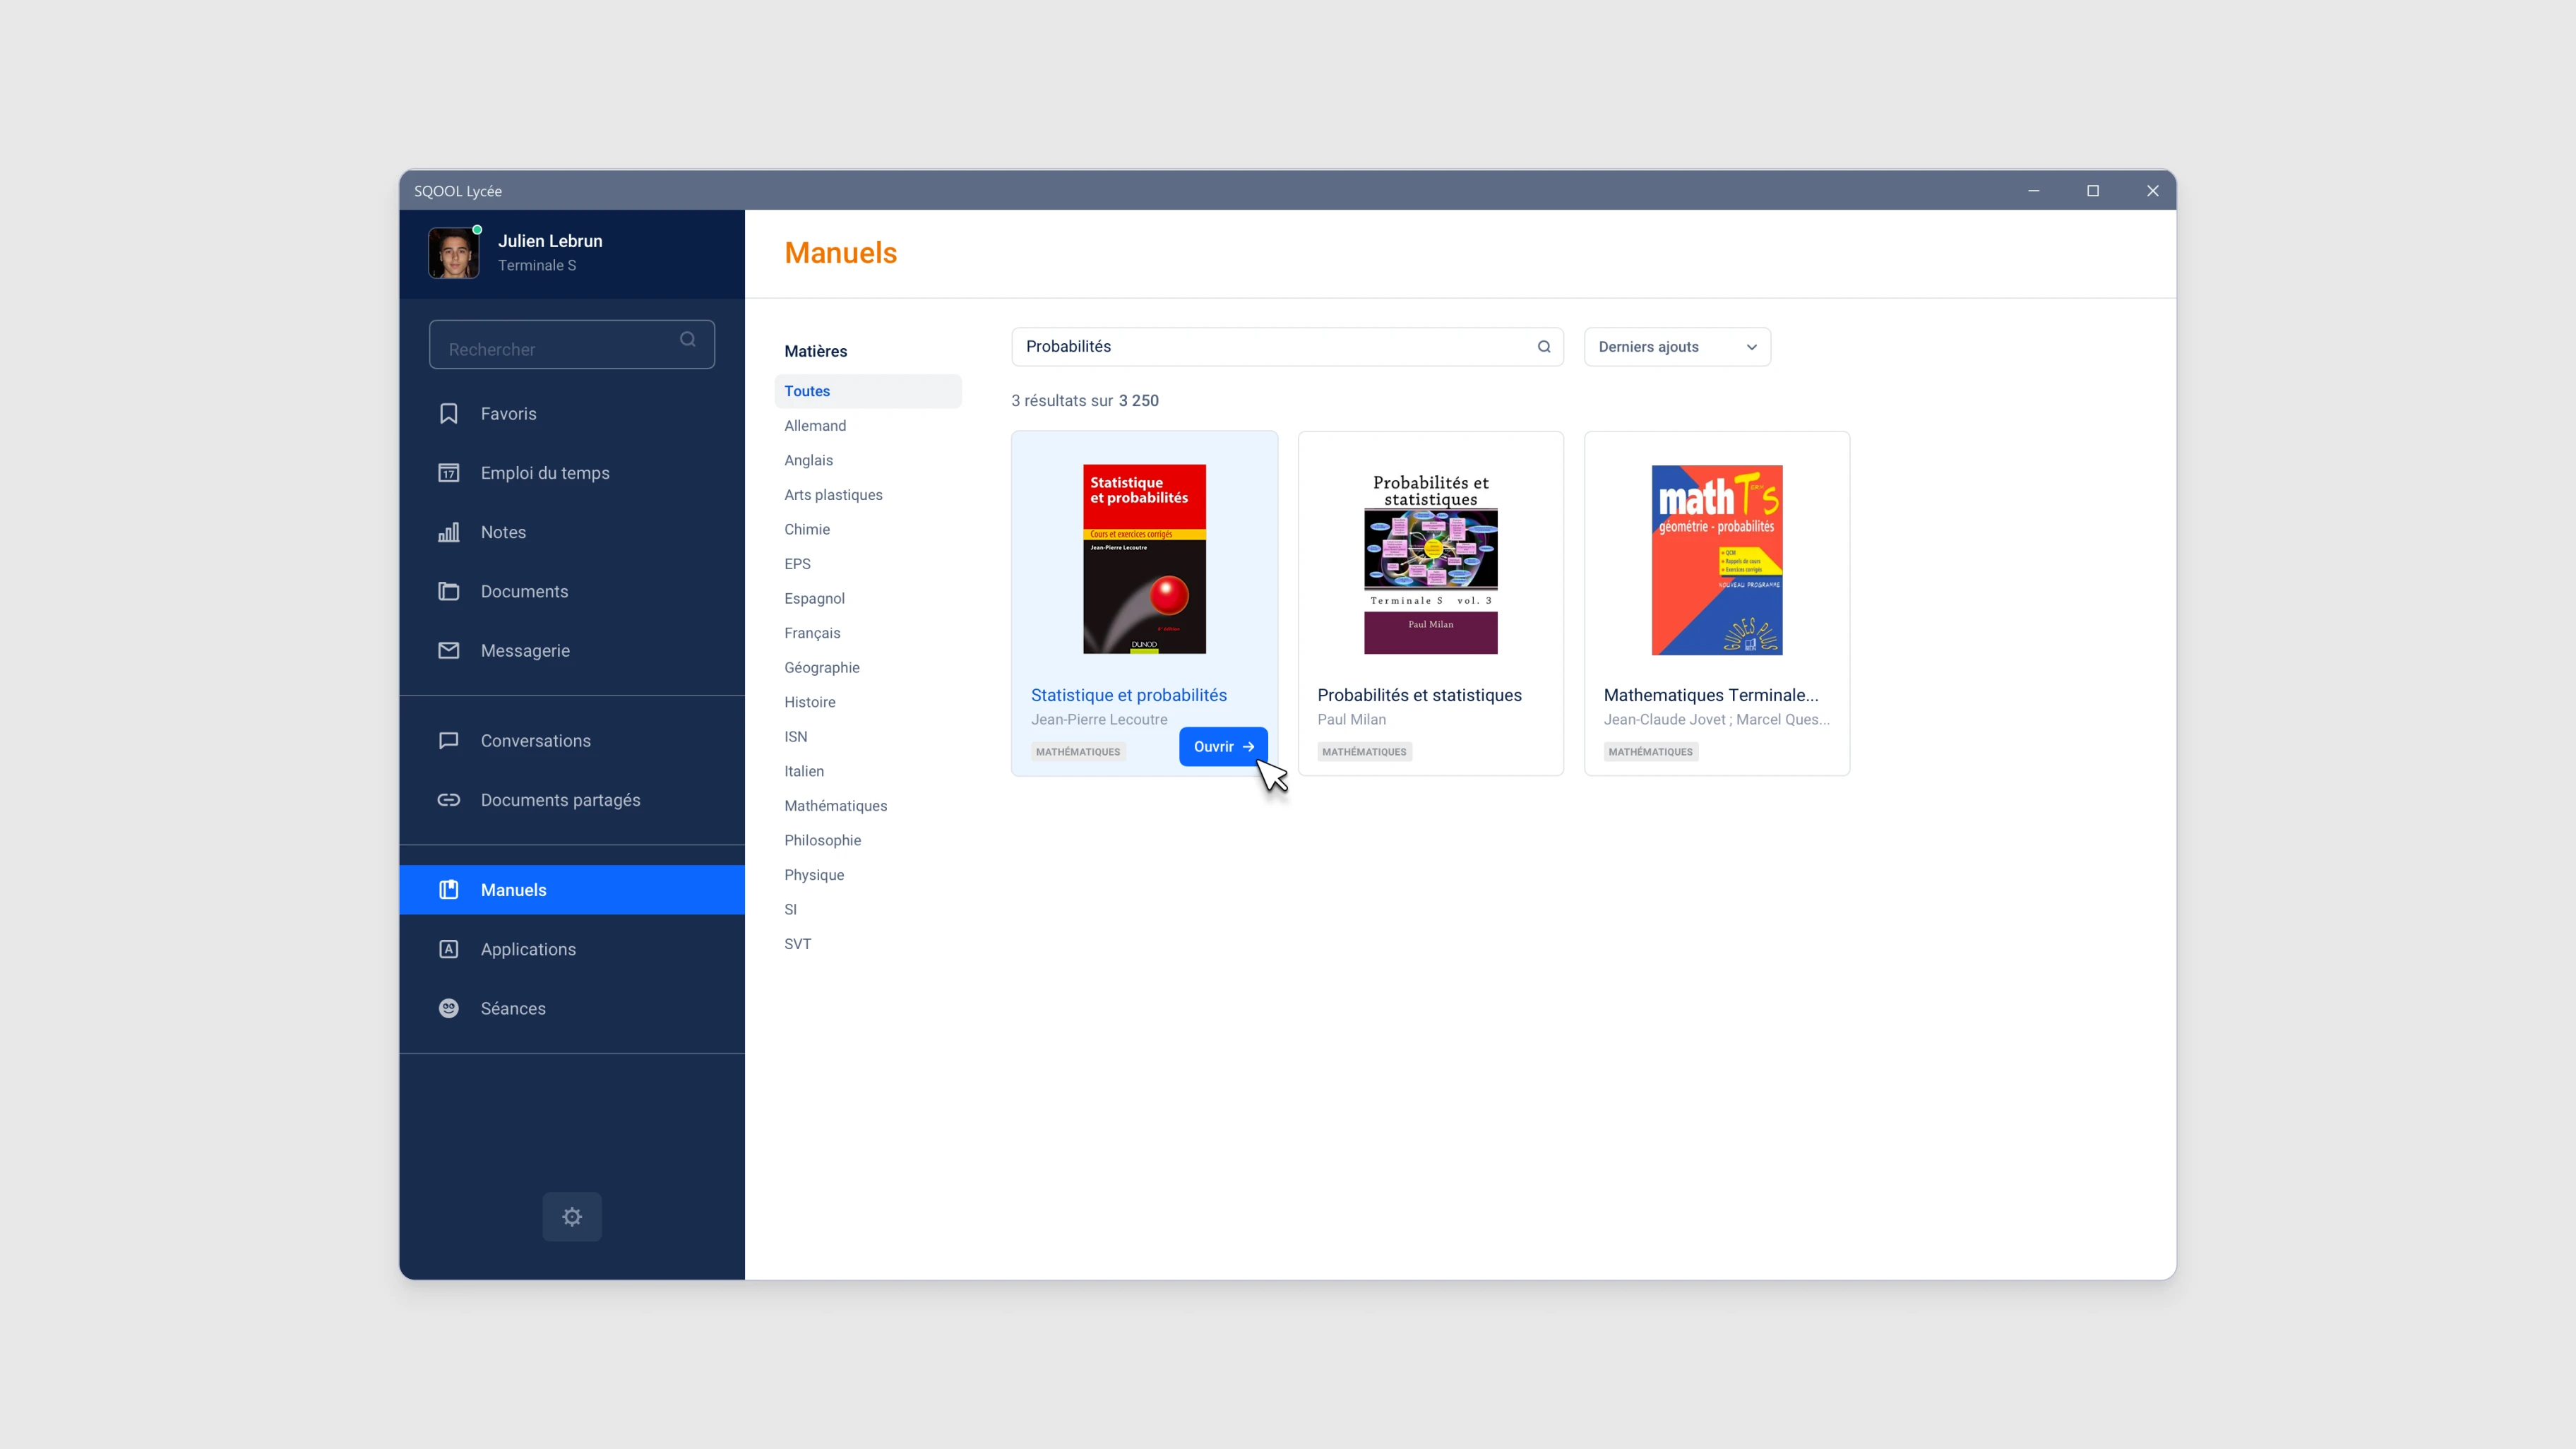Open the Applications icon in sidebar

(448, 949)
